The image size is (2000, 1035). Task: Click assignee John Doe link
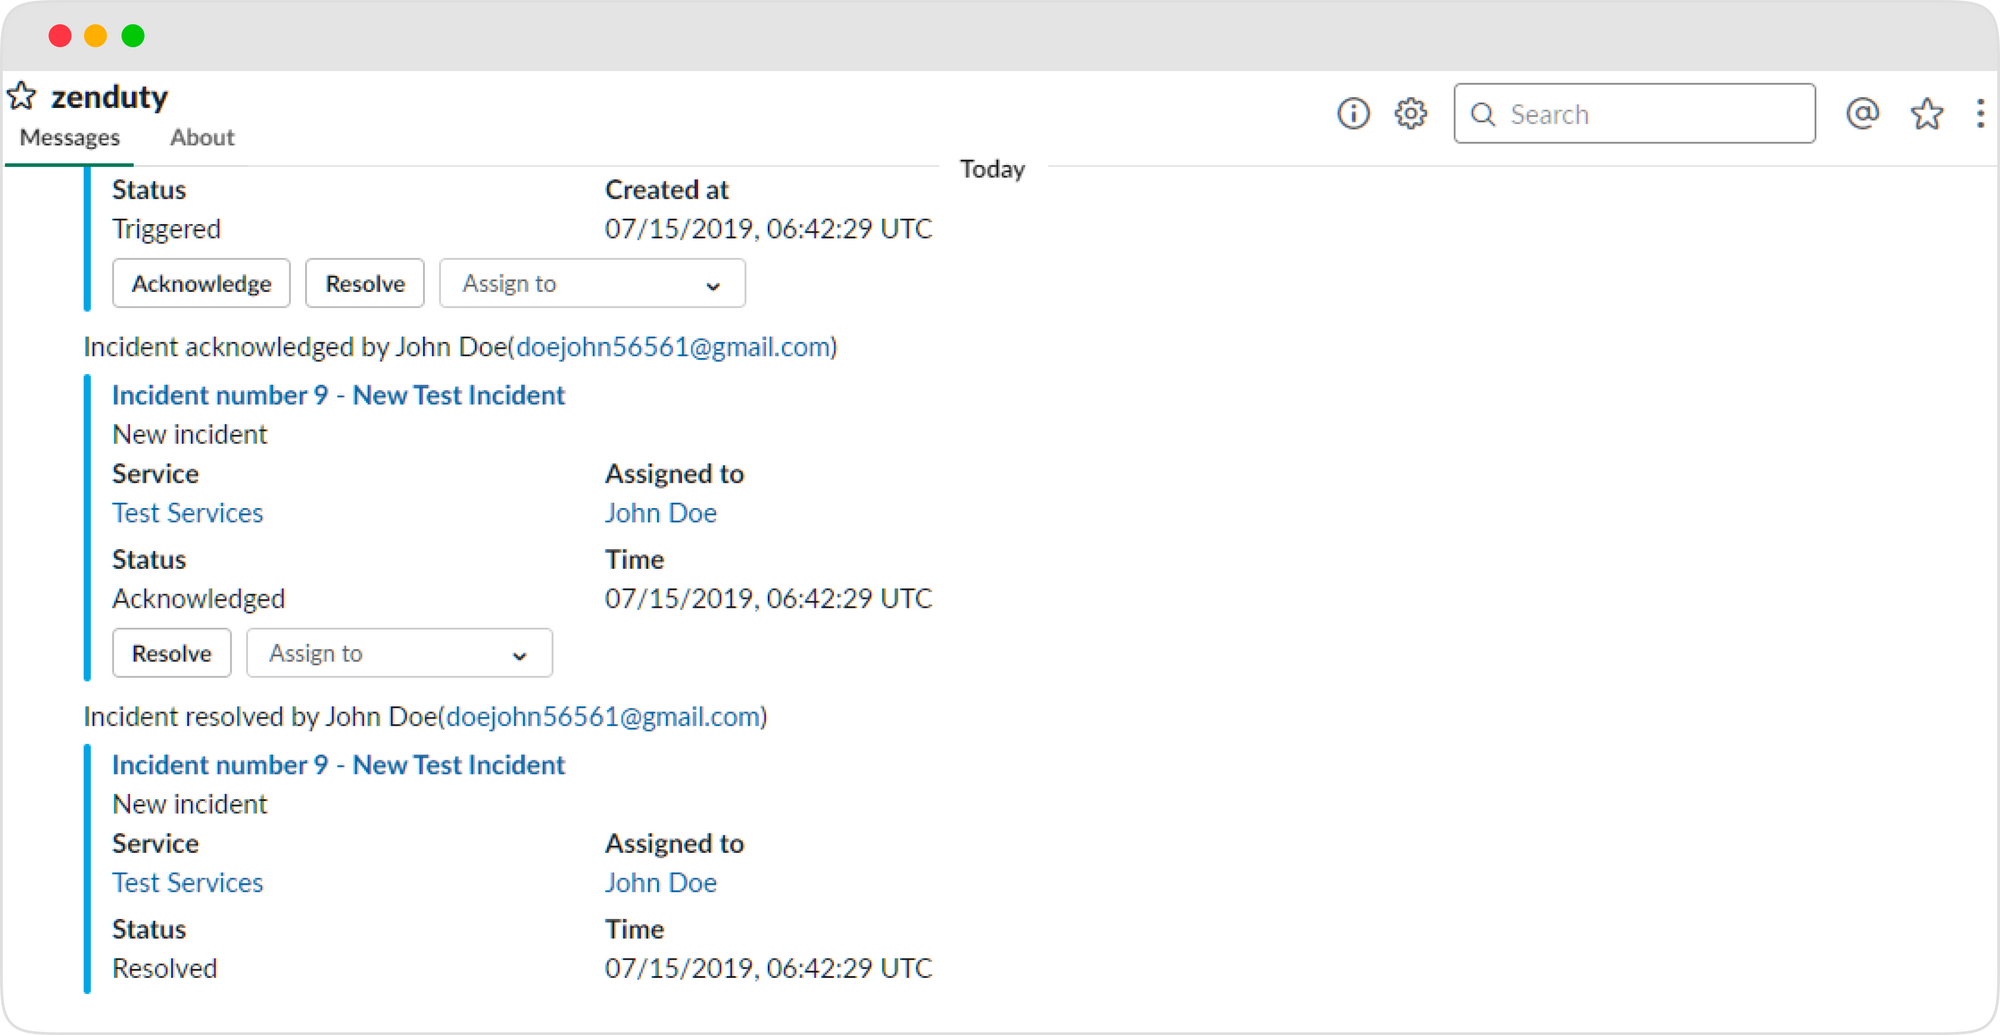661,512
